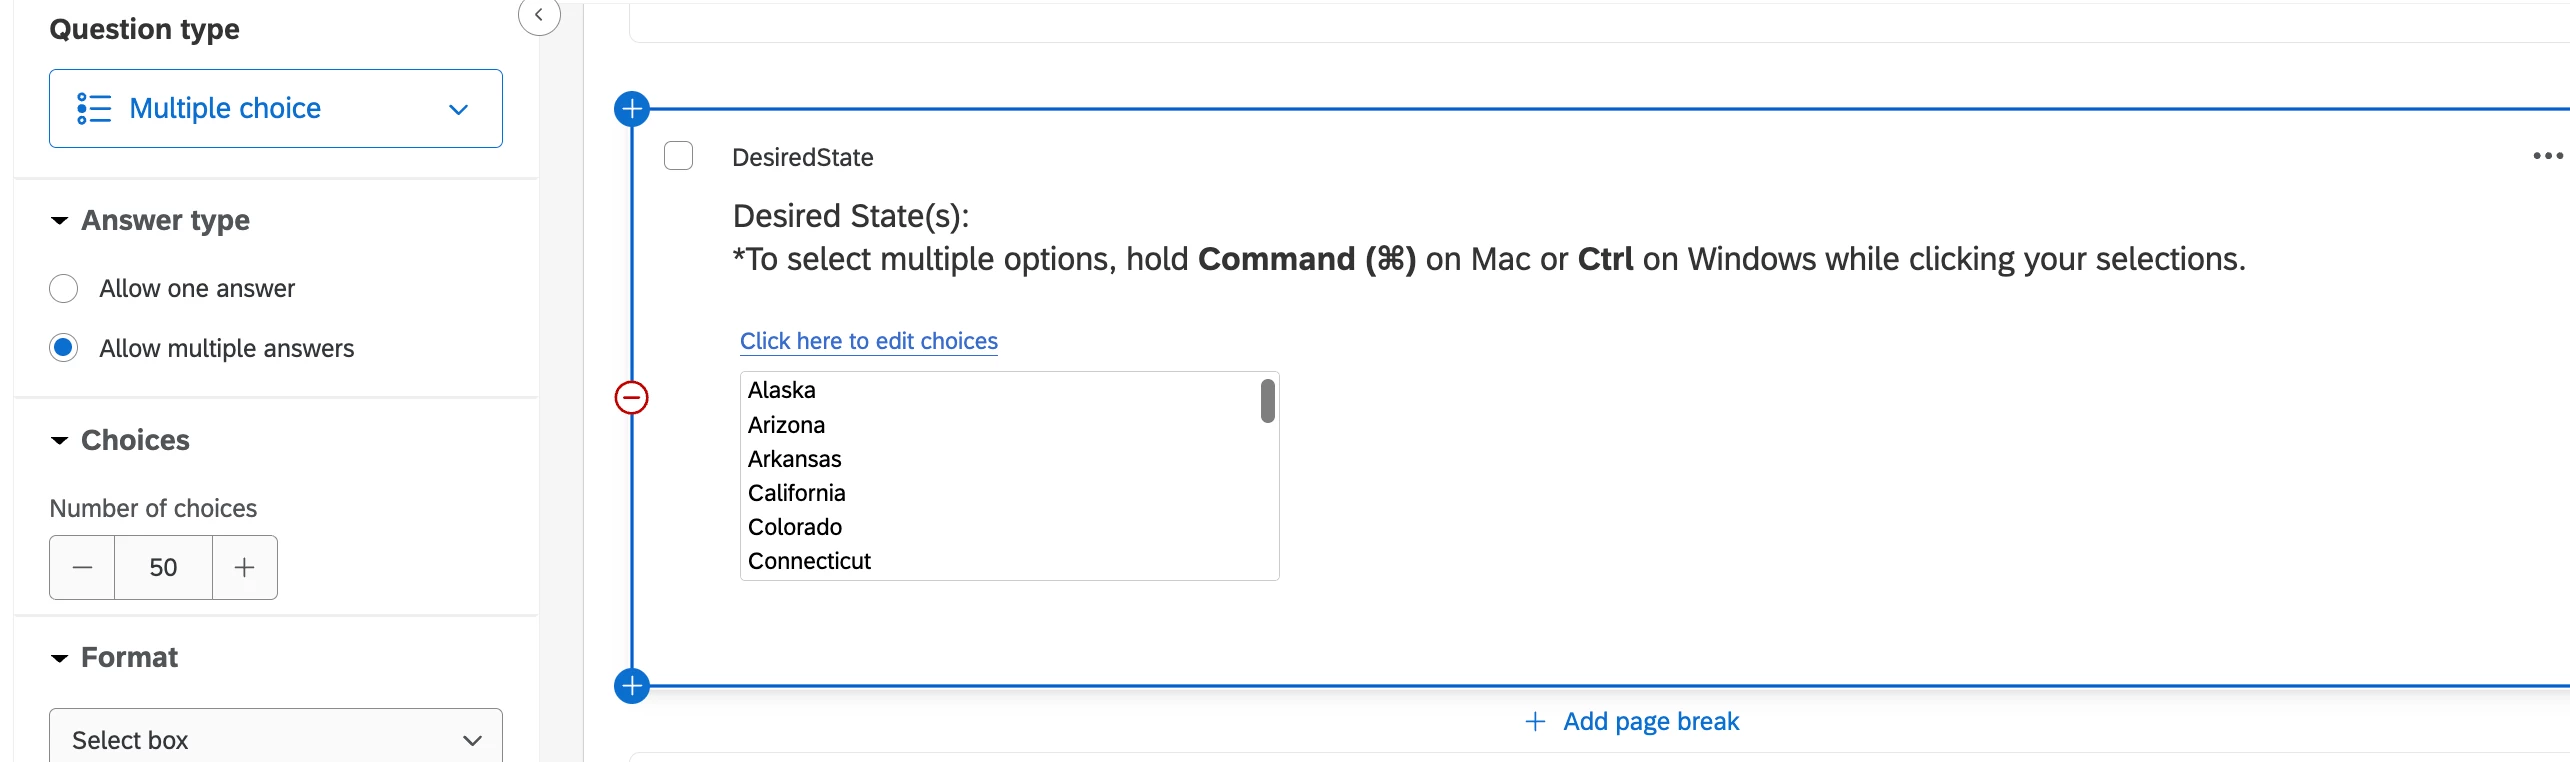
Task: Click the add question plus icon above DesiredState
Action: (x=632, y=109)
